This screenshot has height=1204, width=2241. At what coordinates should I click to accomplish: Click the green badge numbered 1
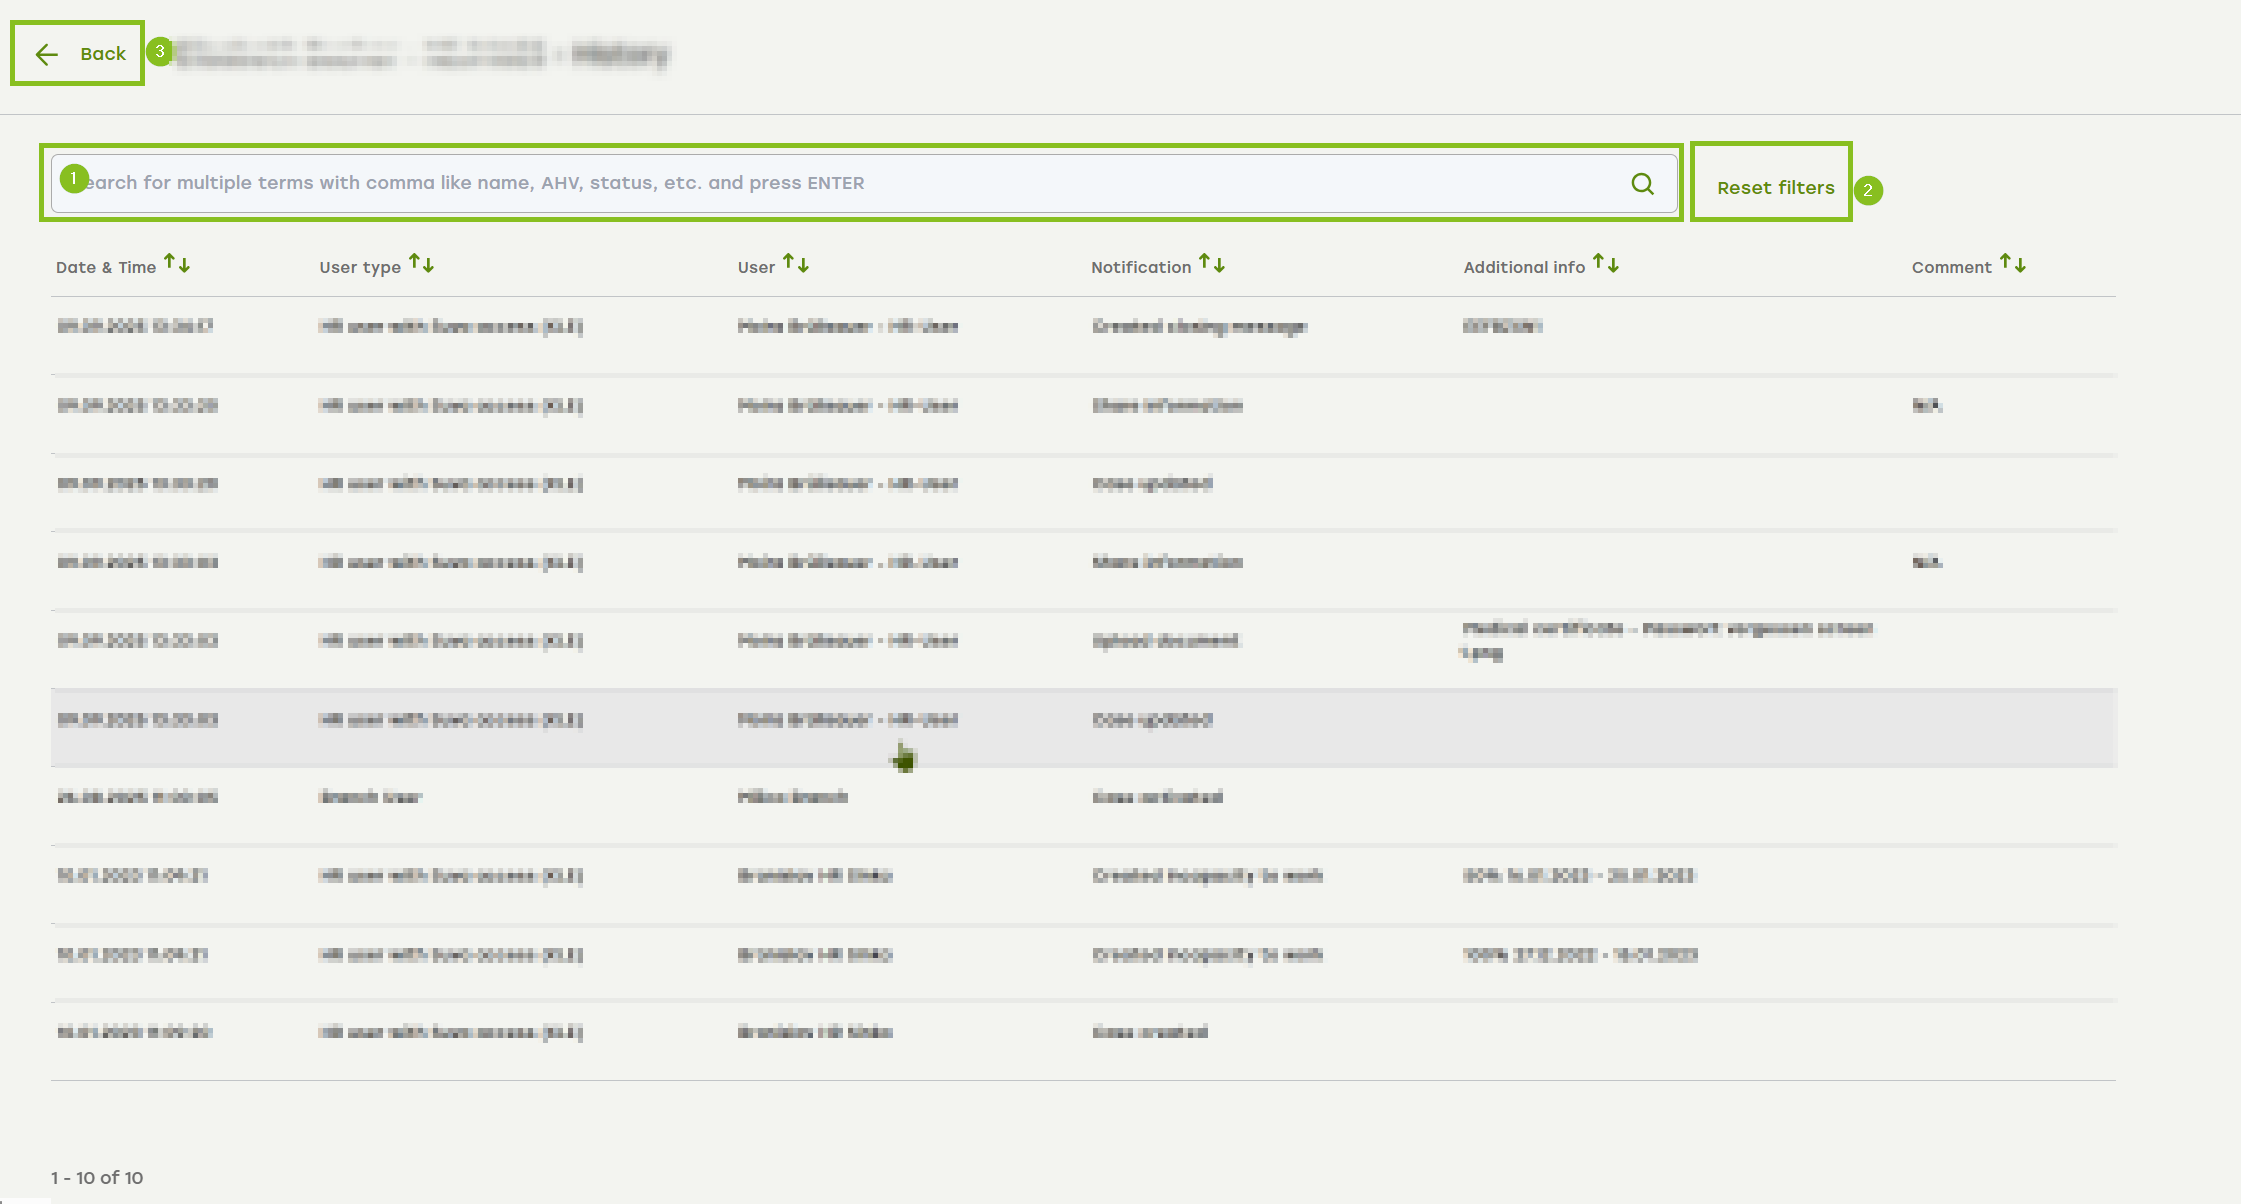click(74, 178)
